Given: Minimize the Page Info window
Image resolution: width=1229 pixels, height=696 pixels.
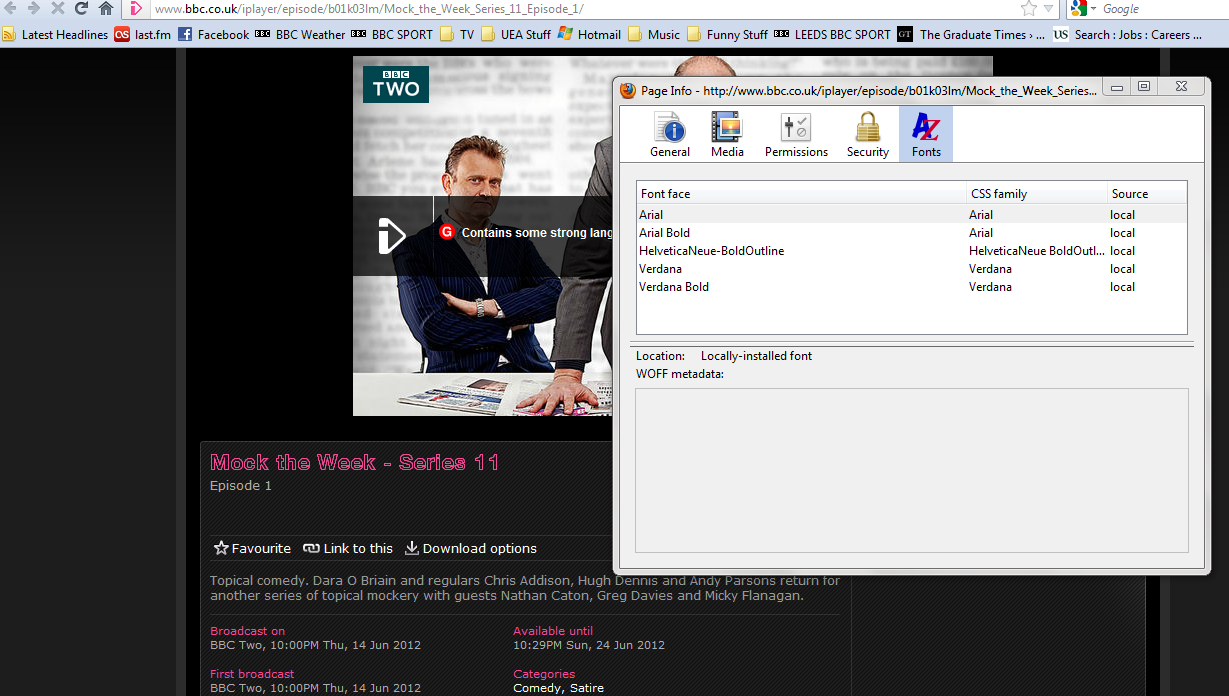Looking at the screenshot, I should [1117, 87].
